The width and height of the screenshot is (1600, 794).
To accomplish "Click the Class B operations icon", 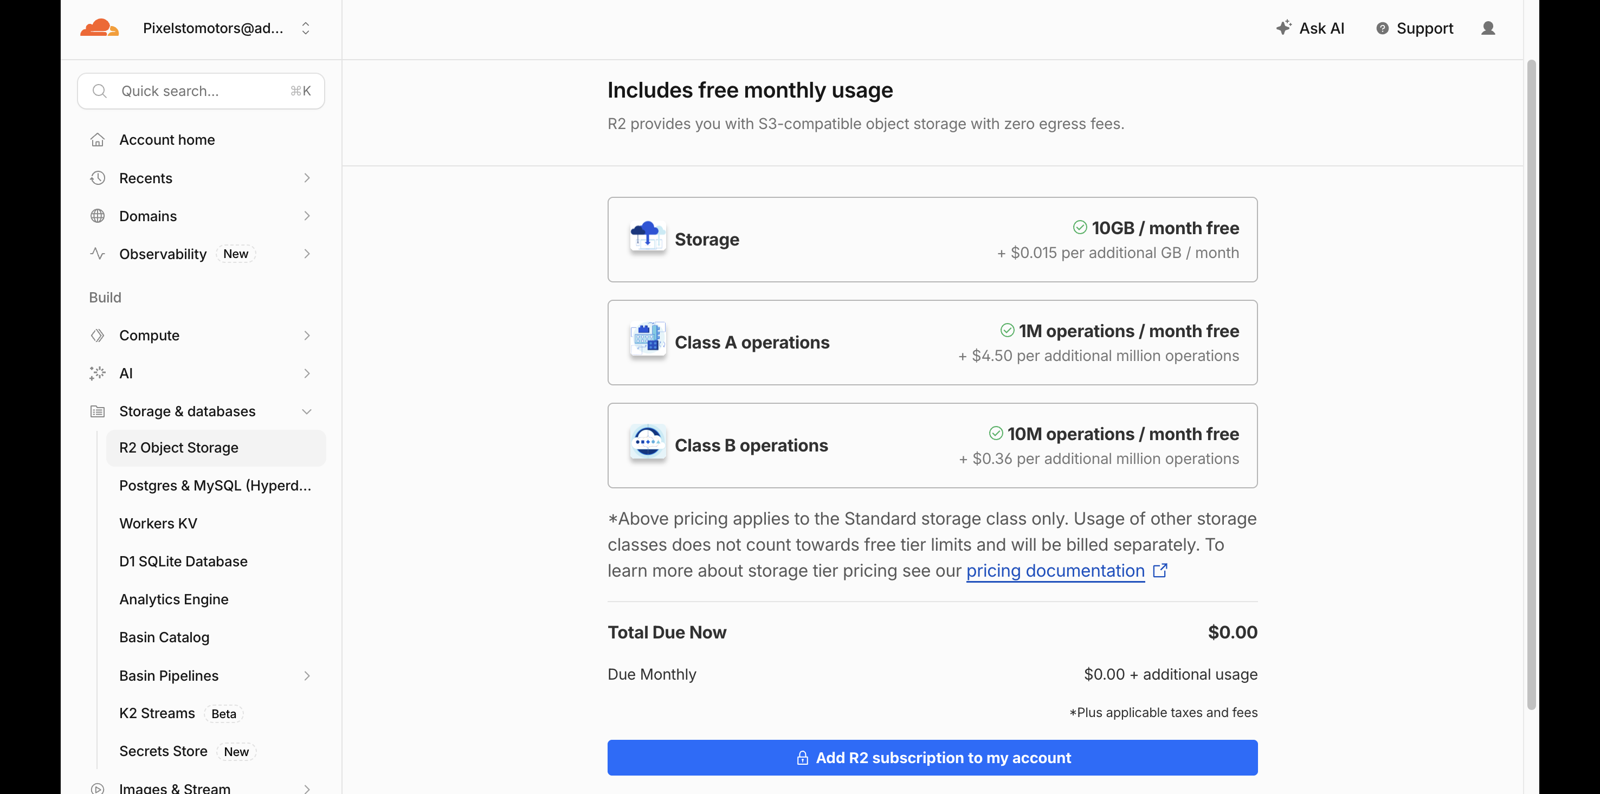I will point(647,444).
